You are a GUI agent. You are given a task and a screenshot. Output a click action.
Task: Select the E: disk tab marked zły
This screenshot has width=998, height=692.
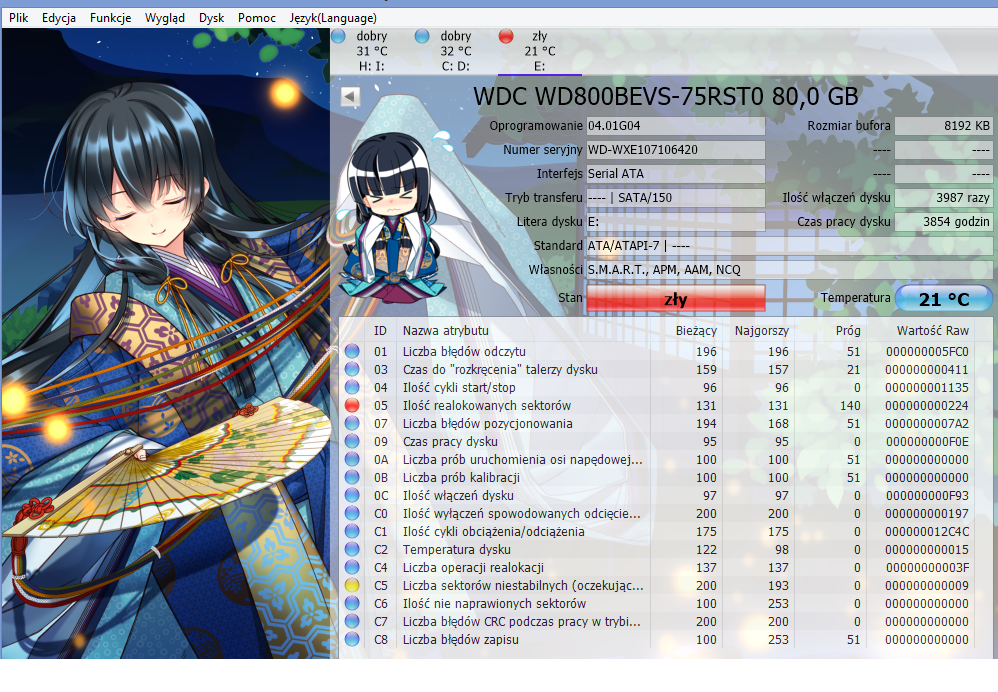coord(540,51)
